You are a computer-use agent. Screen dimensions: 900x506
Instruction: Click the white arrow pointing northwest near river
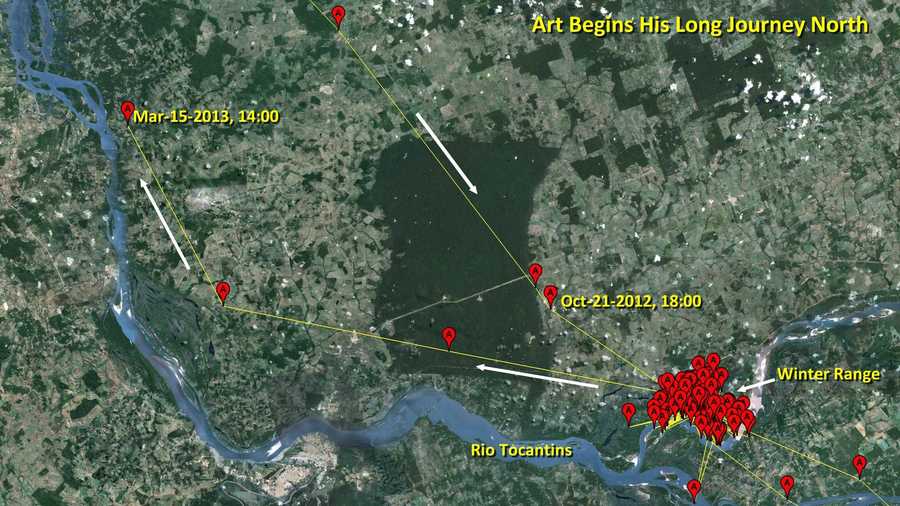[165, 224]
